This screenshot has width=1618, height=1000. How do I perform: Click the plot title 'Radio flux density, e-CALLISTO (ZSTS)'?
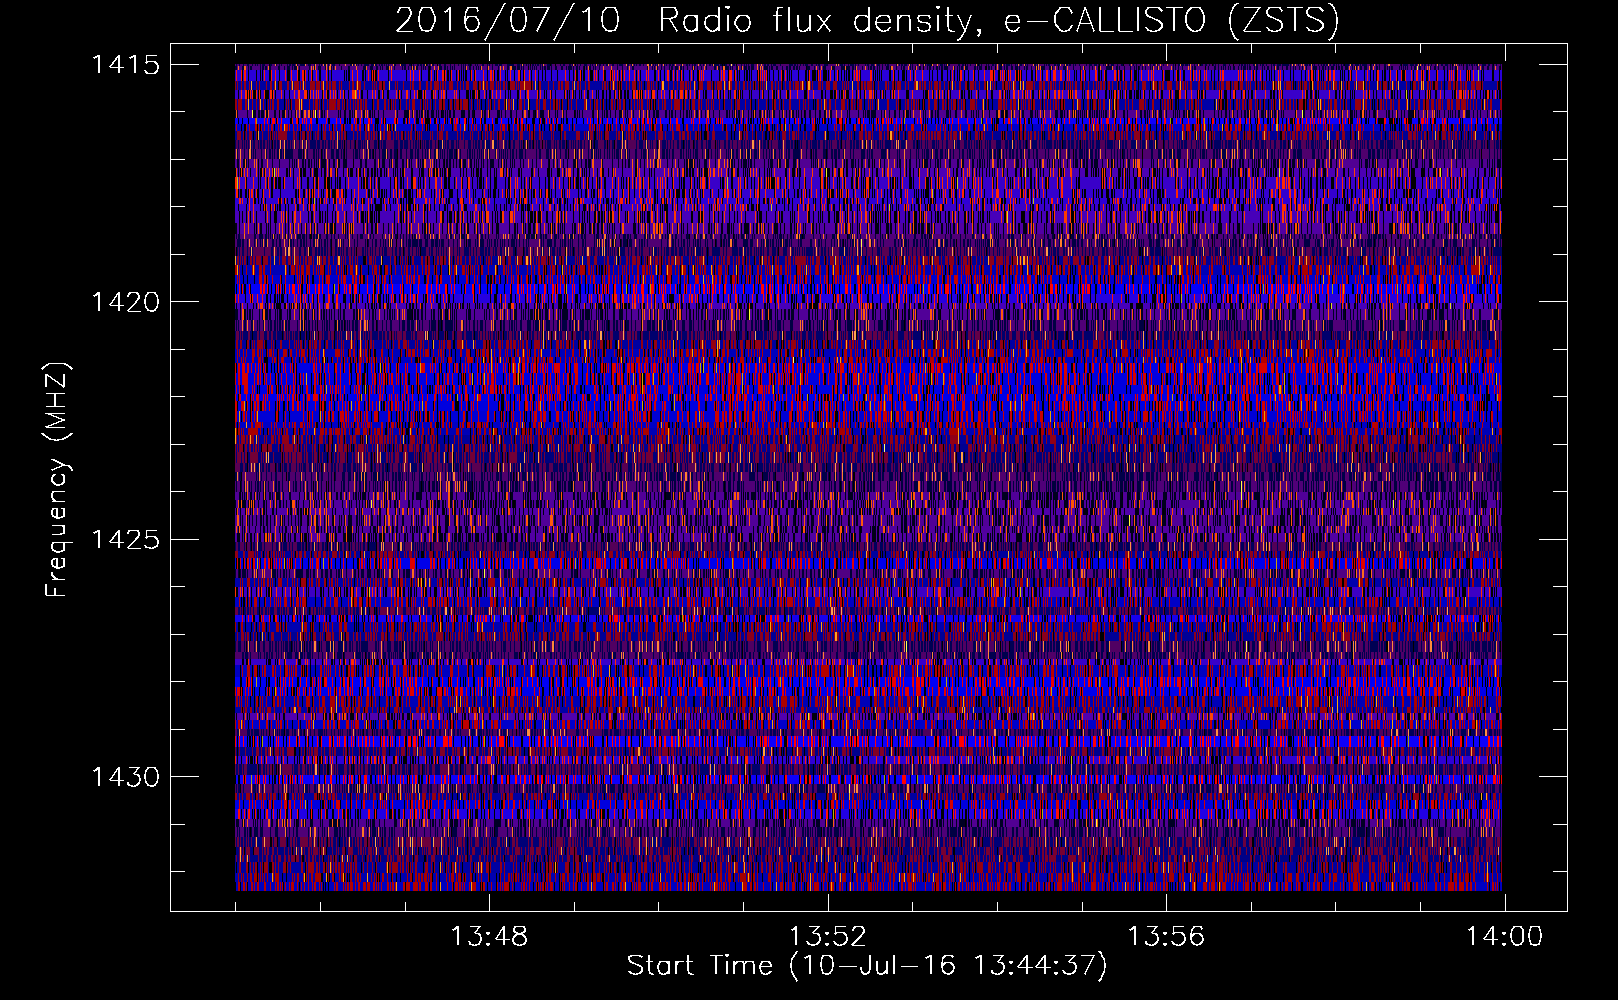point(999,20)
